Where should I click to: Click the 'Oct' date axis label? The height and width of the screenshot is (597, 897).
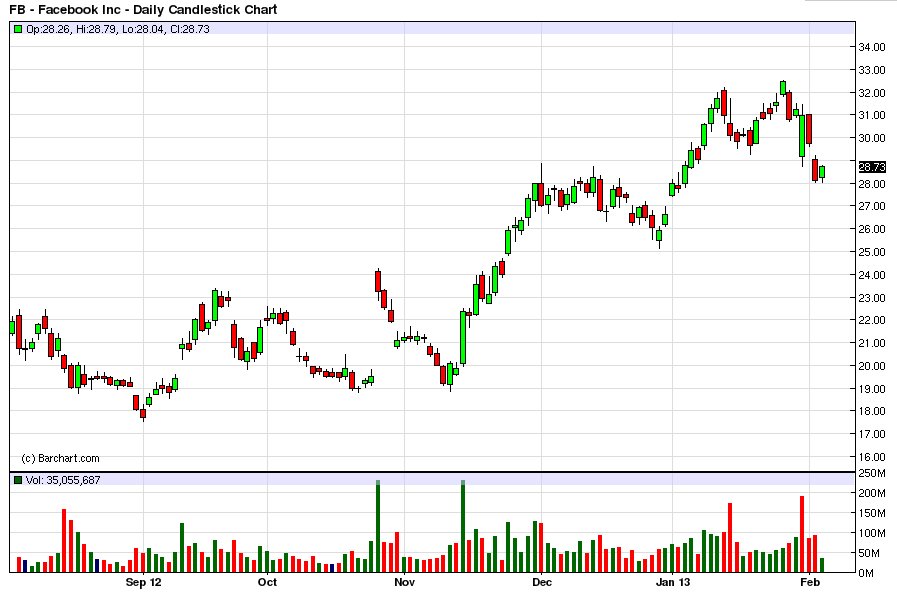(267, 583)
